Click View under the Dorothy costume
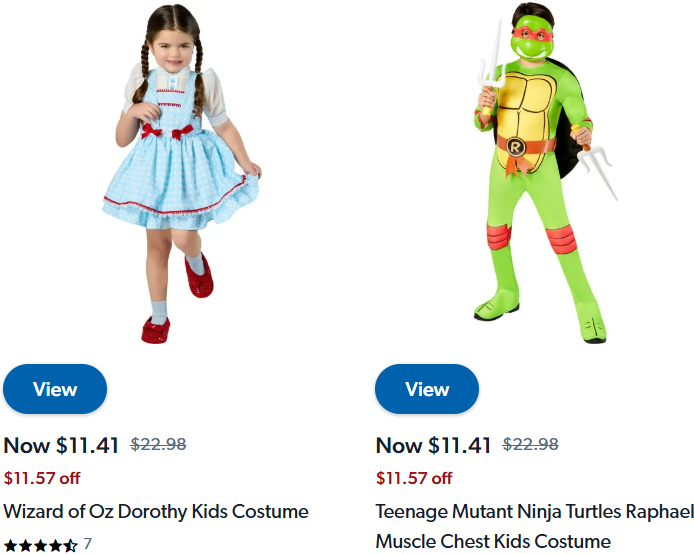694x554 pixels. pyautogui.click(x=55, y=389)
